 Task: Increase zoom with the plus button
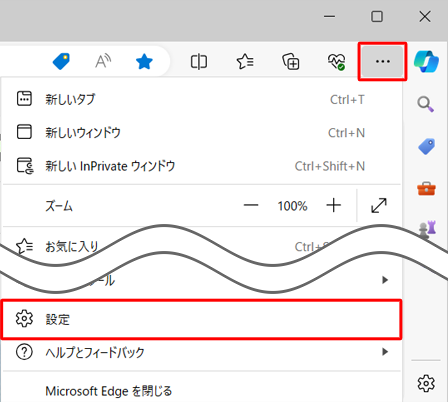[333, 205]
